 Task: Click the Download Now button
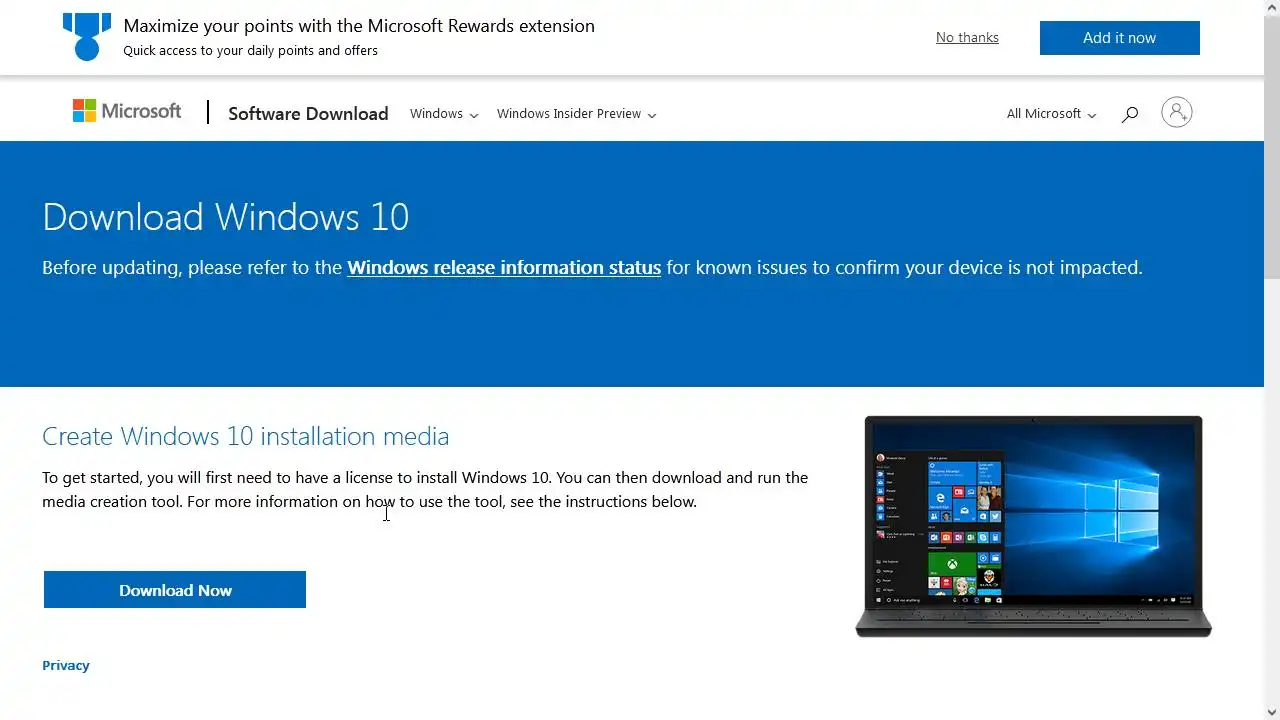coord(175,590)
